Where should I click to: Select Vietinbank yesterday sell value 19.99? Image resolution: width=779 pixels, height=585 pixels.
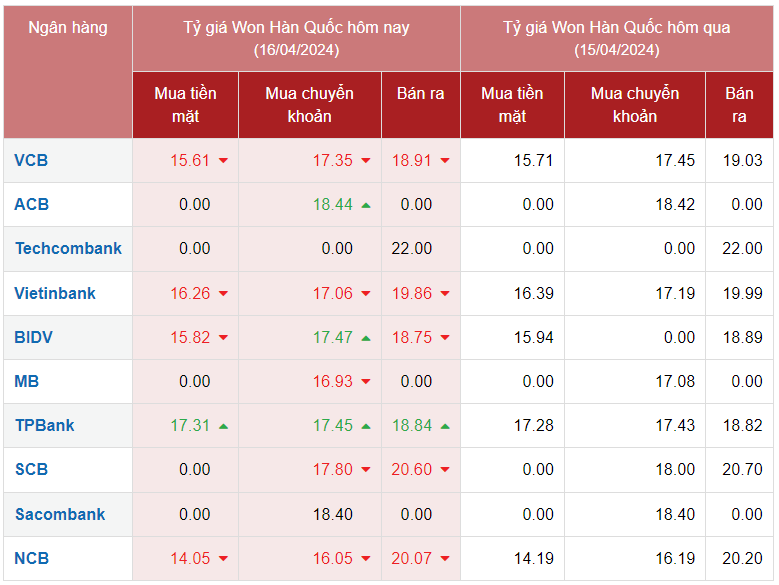tap(743, 293)
